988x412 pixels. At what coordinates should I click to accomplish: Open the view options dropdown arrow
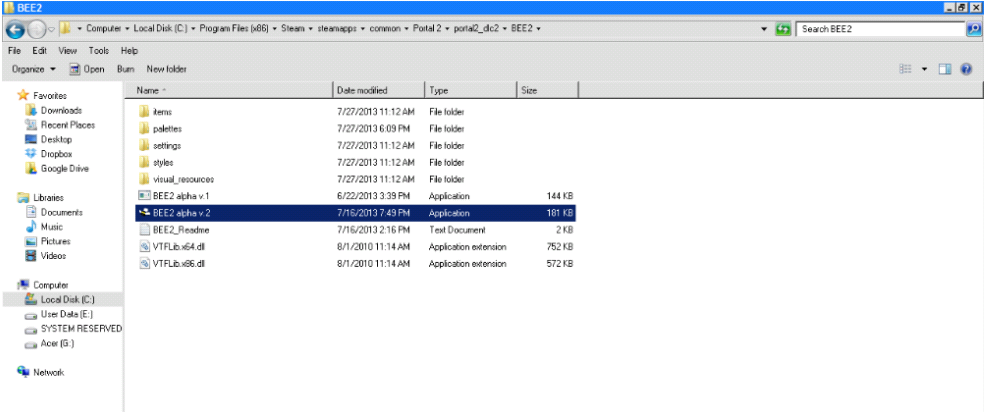[924, 69]
